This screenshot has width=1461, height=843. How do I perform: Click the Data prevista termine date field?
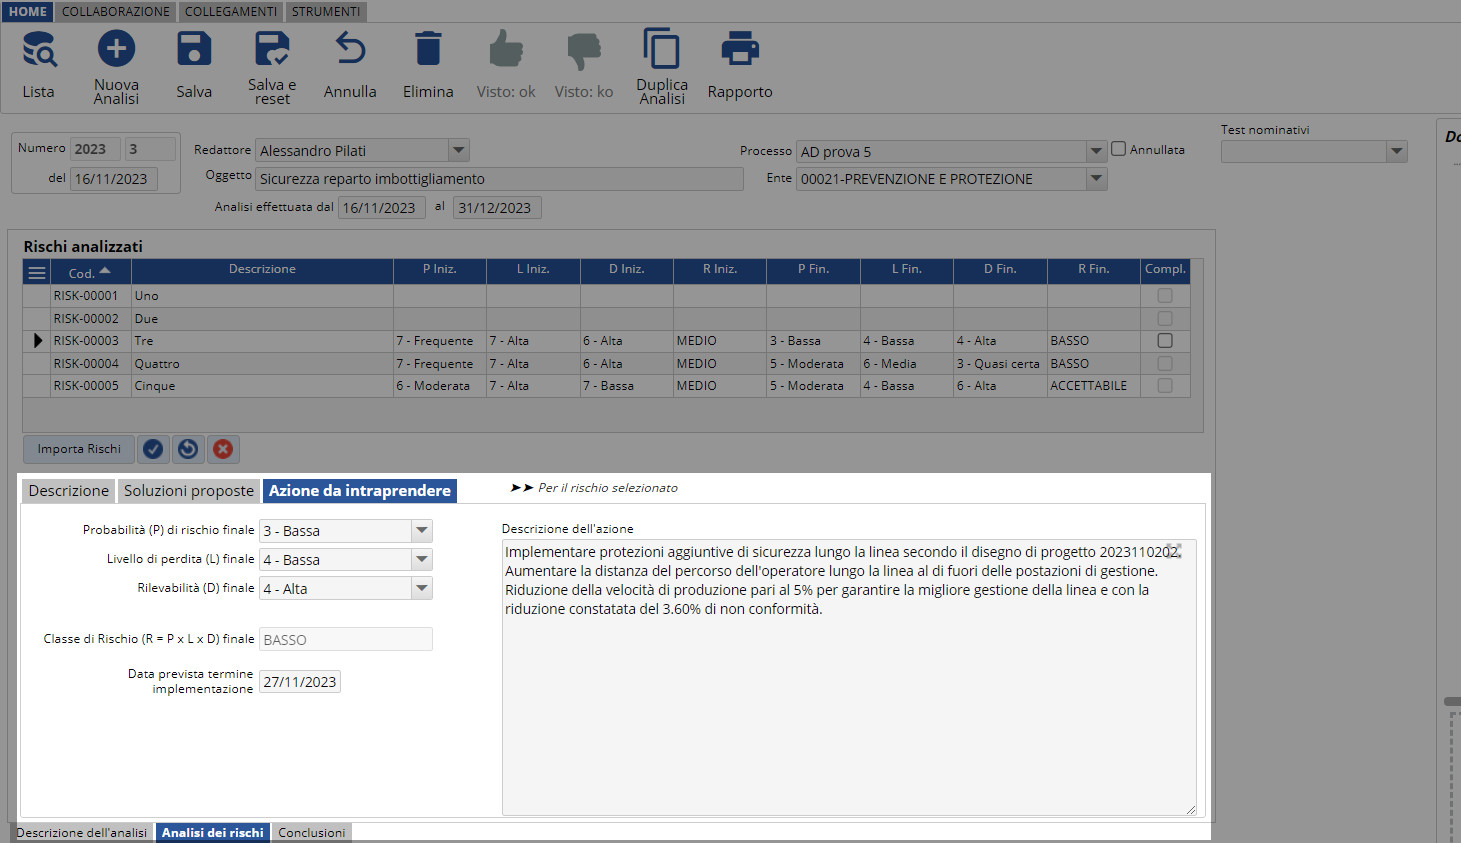[x=300, y=682]
